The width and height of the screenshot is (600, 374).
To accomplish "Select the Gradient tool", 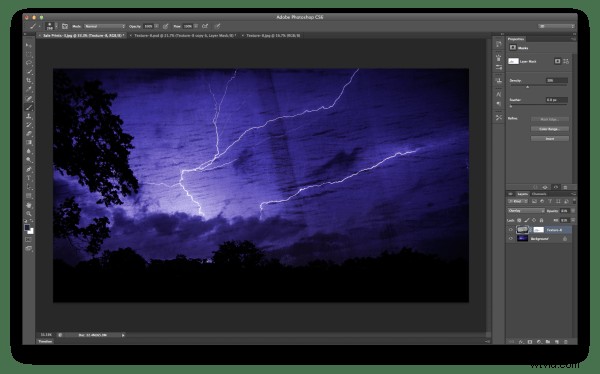I will pos(29,142).
